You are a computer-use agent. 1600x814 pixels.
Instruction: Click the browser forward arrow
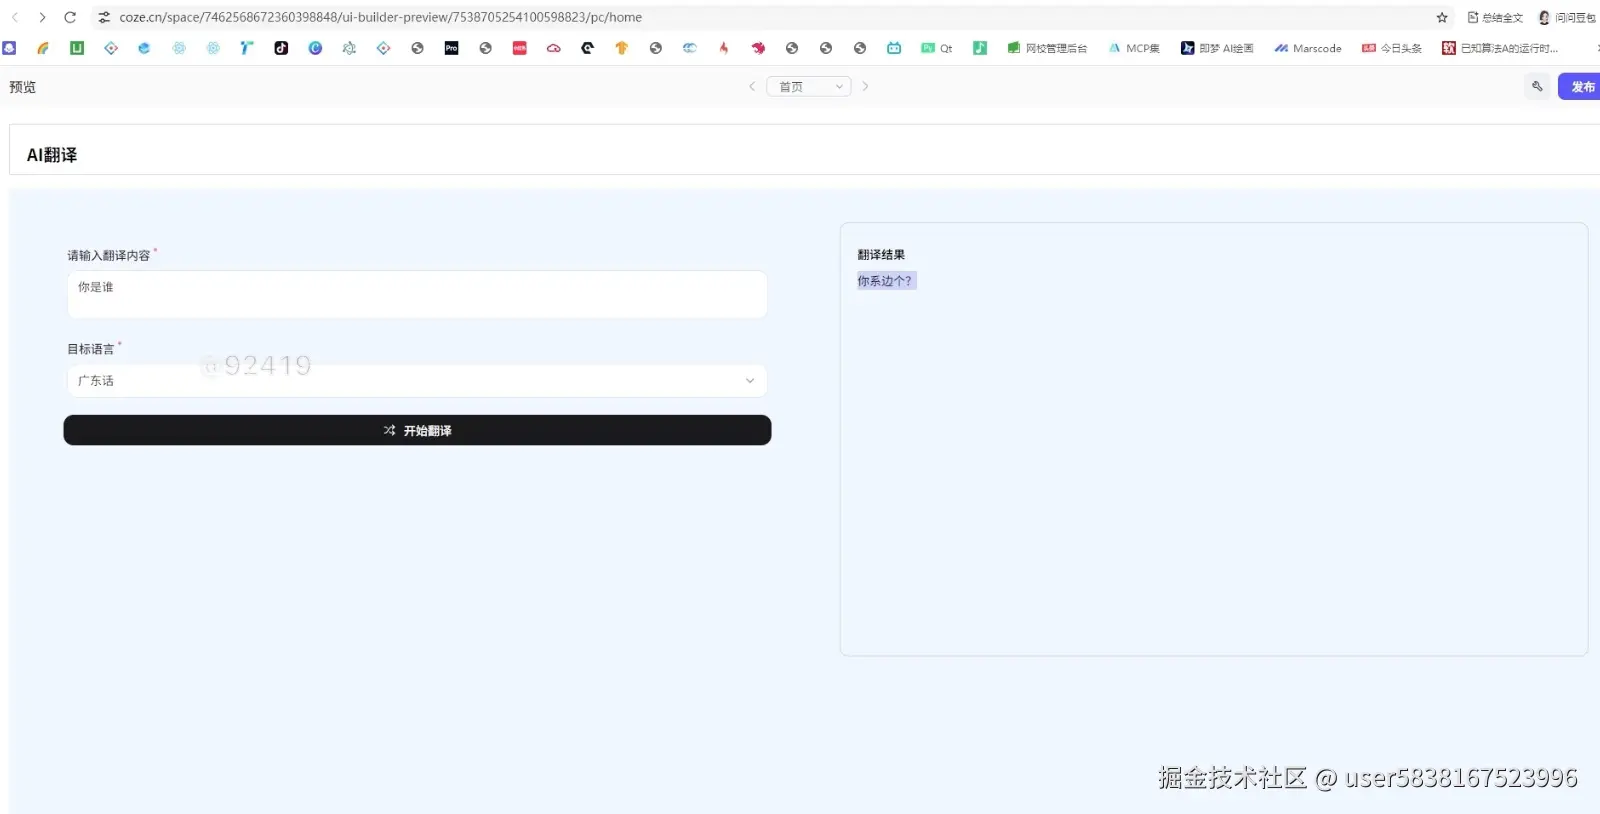[x=42, y=17]
